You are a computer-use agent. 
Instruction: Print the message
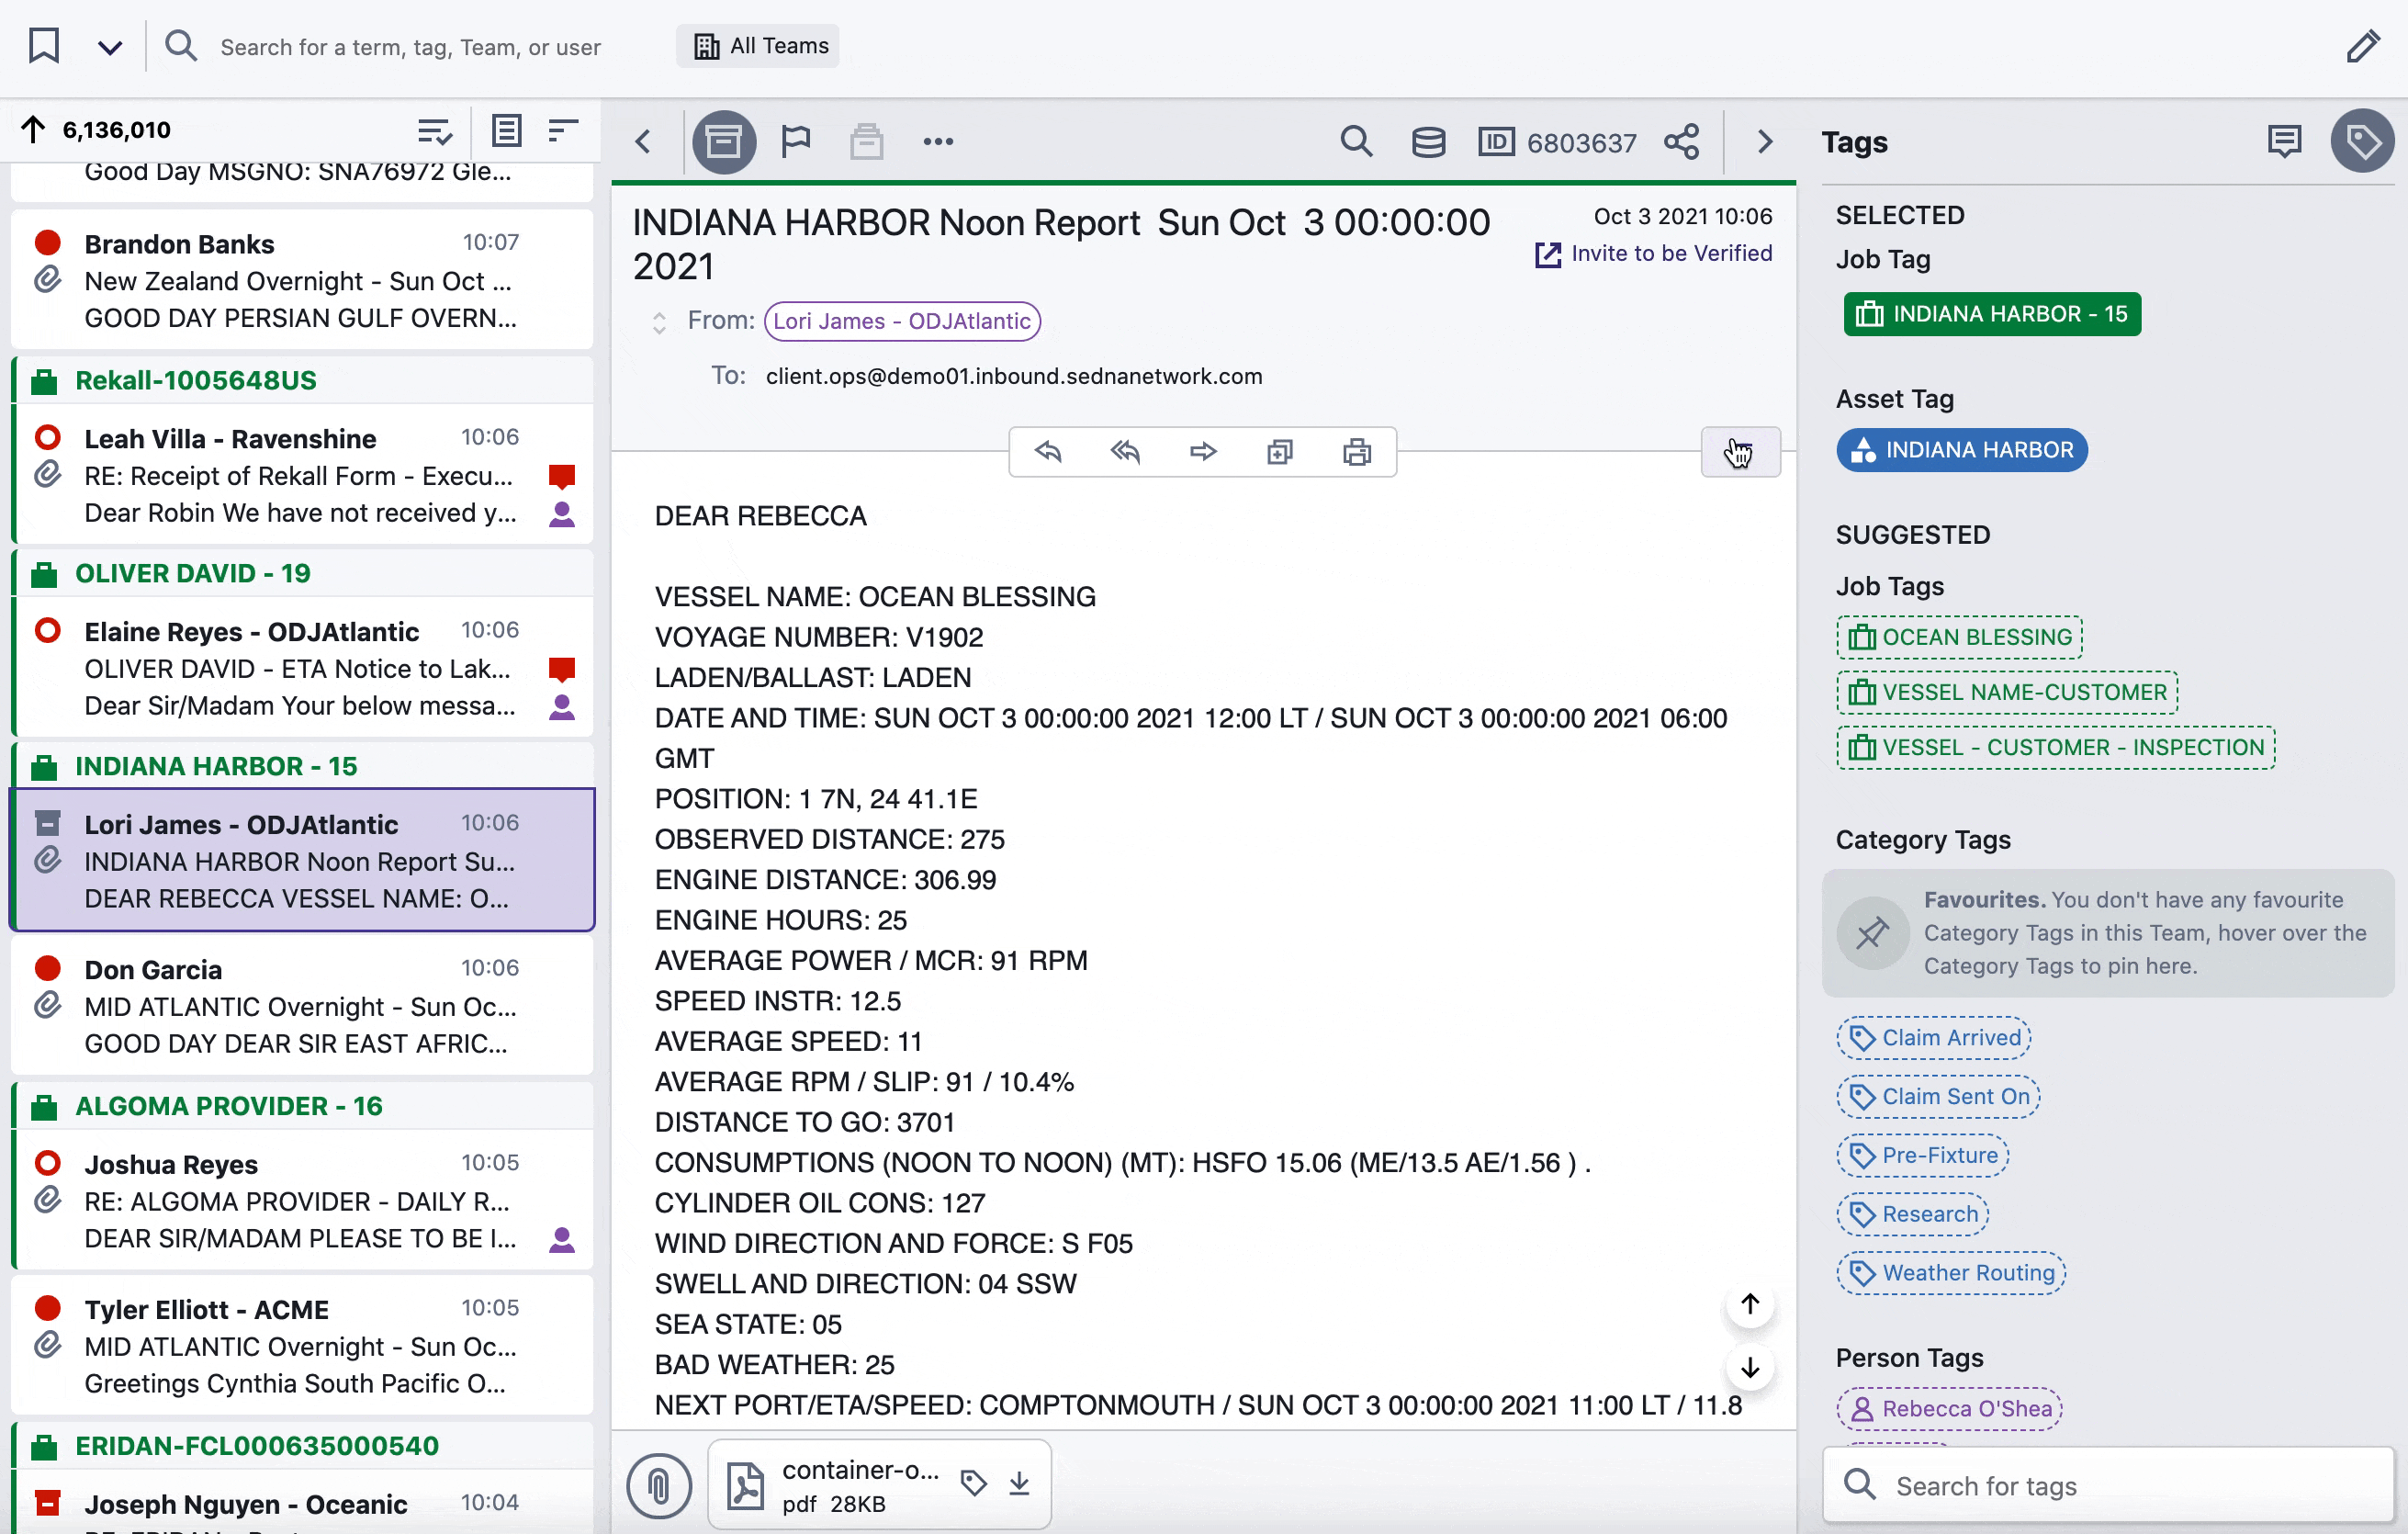point(1357,452)
